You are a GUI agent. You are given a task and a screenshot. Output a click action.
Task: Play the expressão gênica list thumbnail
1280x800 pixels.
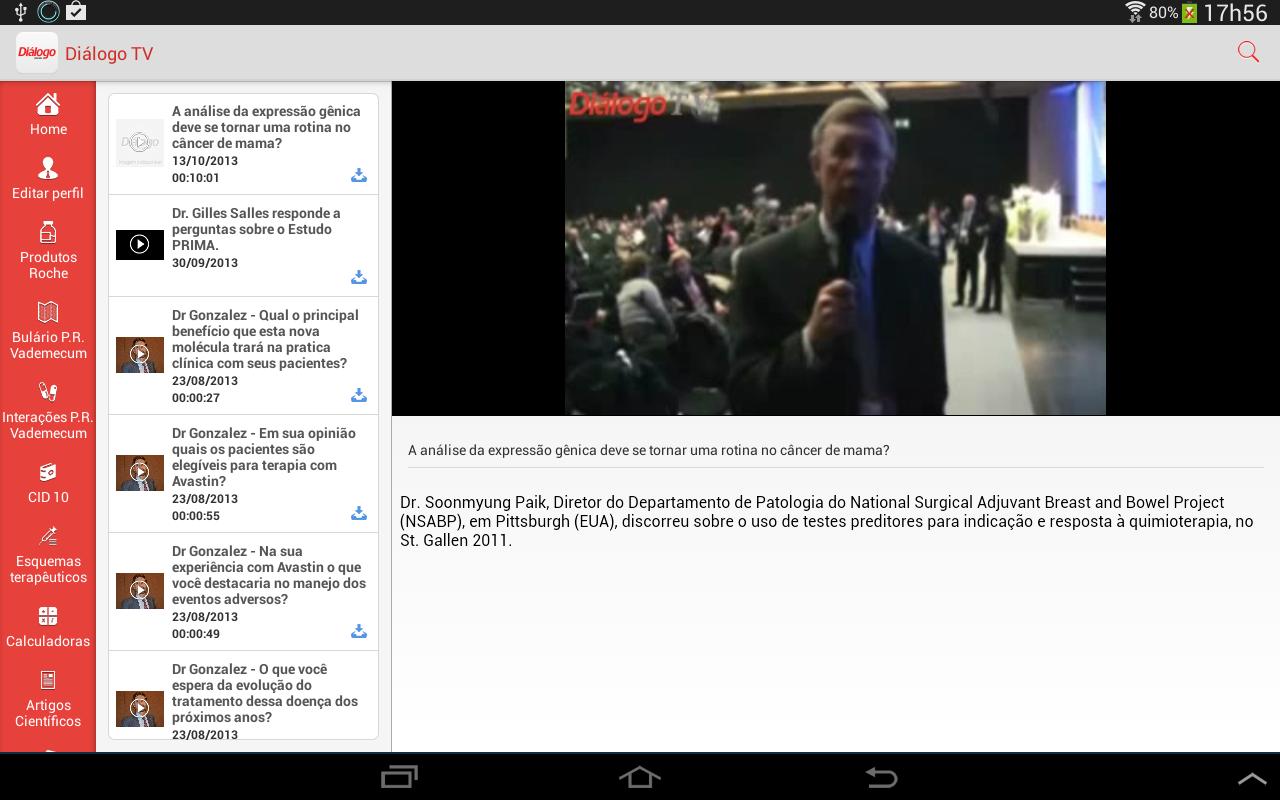pos(140,142)
